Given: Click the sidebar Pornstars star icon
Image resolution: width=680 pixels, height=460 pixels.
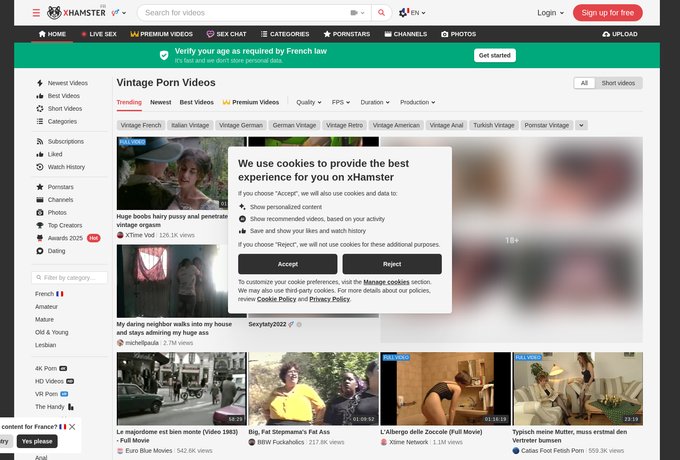Looking at the screenshot, I should click(40, 187).
